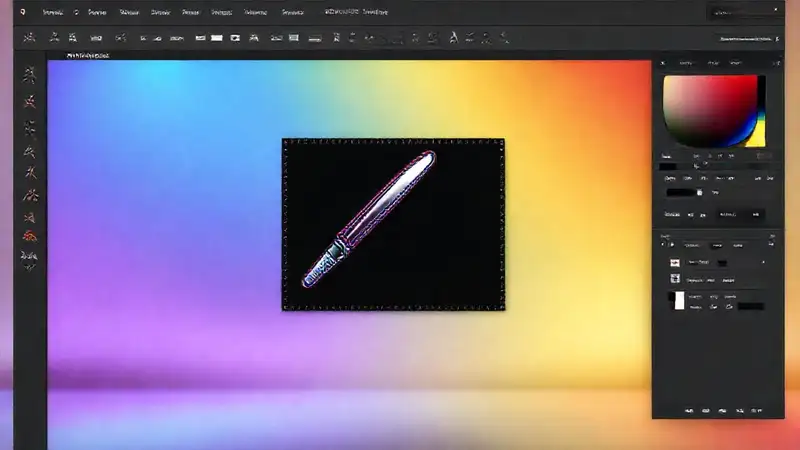
Task: Select the white layer thumbnail in layers list
Action: pyautogui.click(x=680, y=301)
